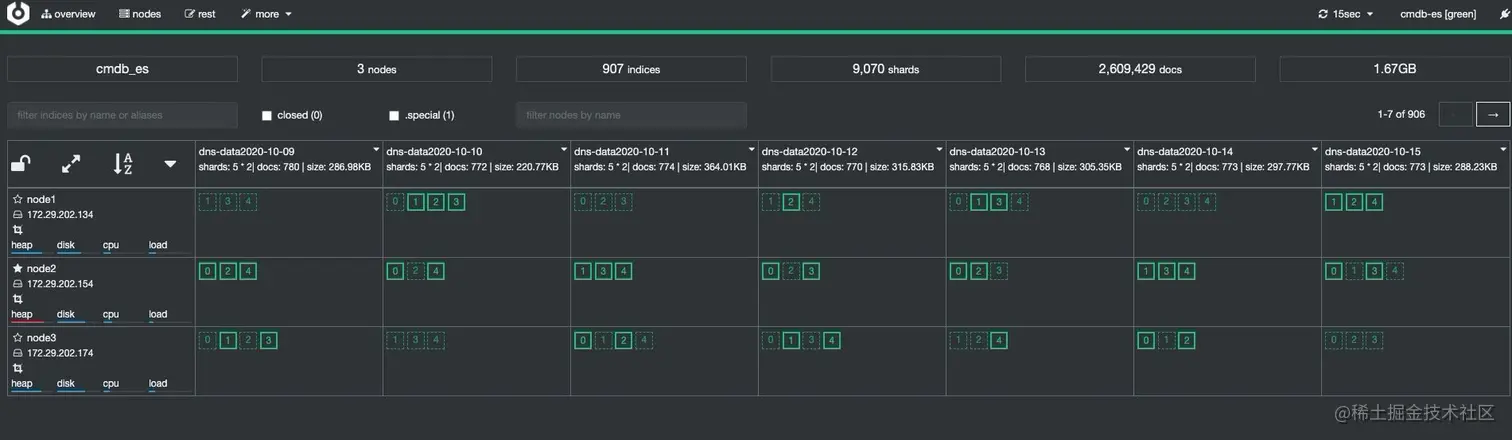
Task: Open the dns-data2020-10-11 index dropdown arrow
Action: tap(751, 151)
